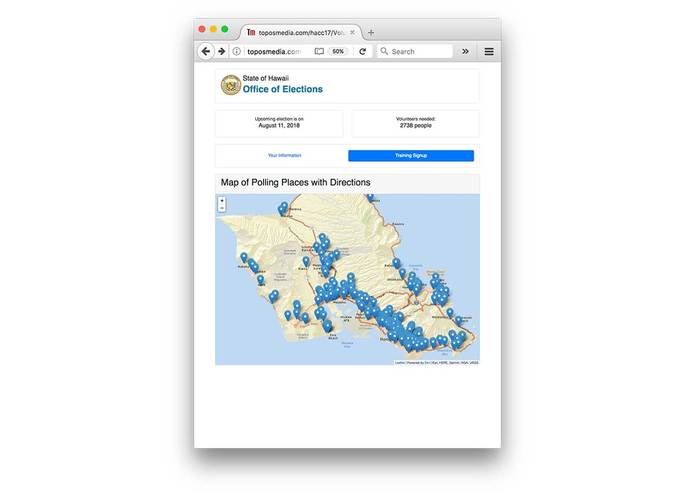Click the 2738 people volunteers count

(x=416, y=125)
